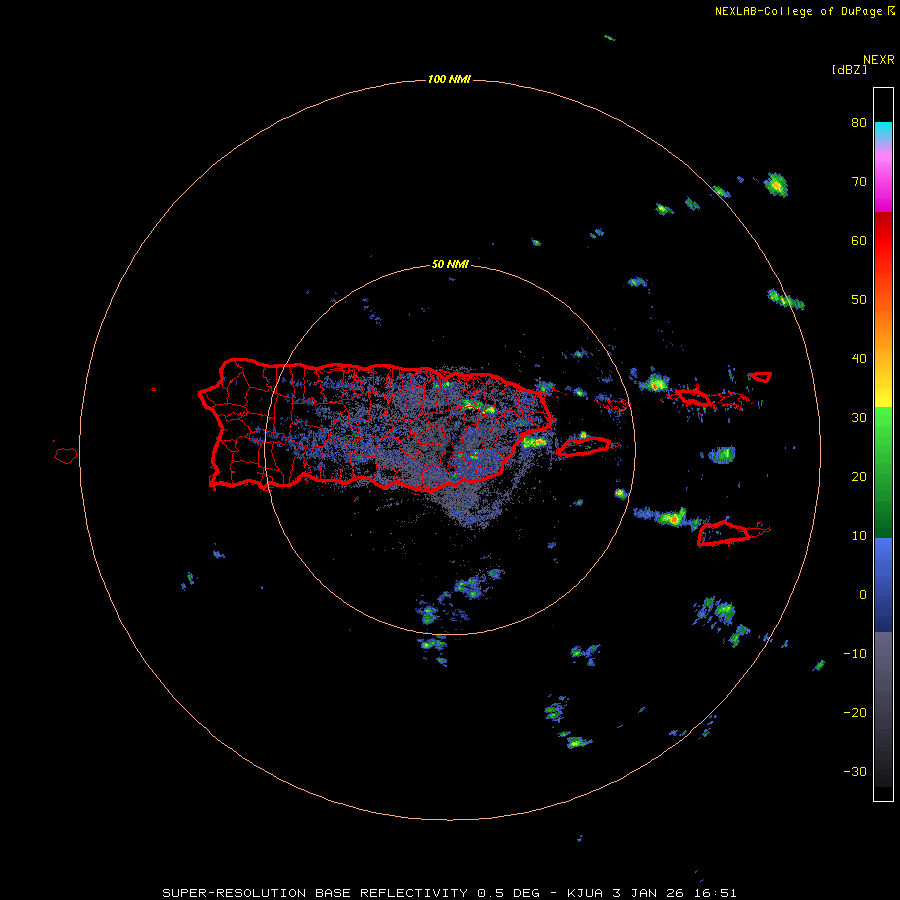900x900 pixels.
Task: Click the 20 value on dBZ scale
Action: coord(859,477)
